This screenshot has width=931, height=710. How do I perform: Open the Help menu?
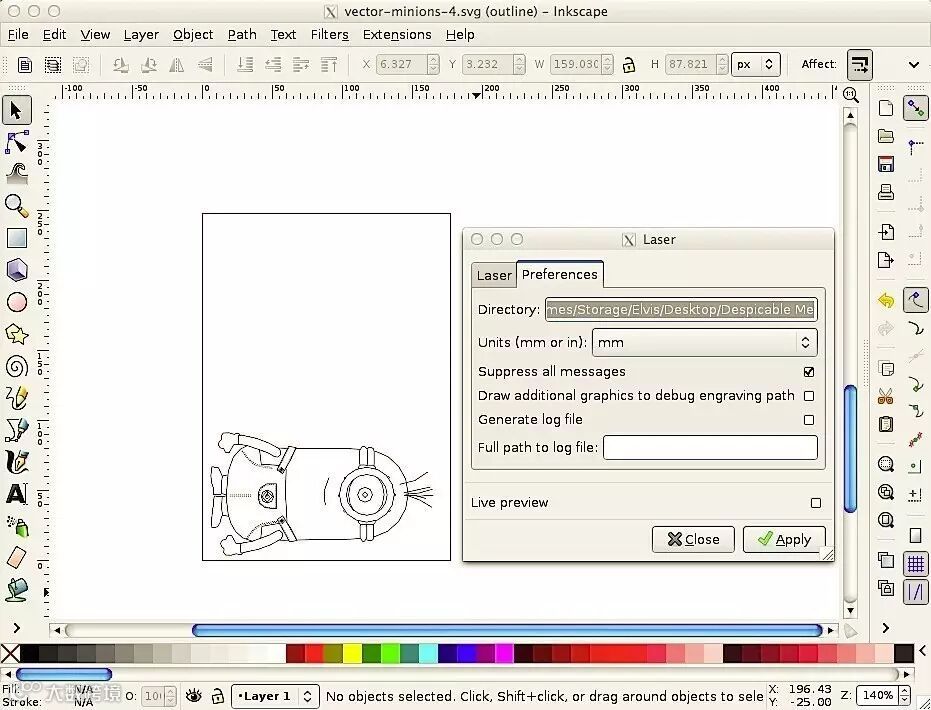460,34
